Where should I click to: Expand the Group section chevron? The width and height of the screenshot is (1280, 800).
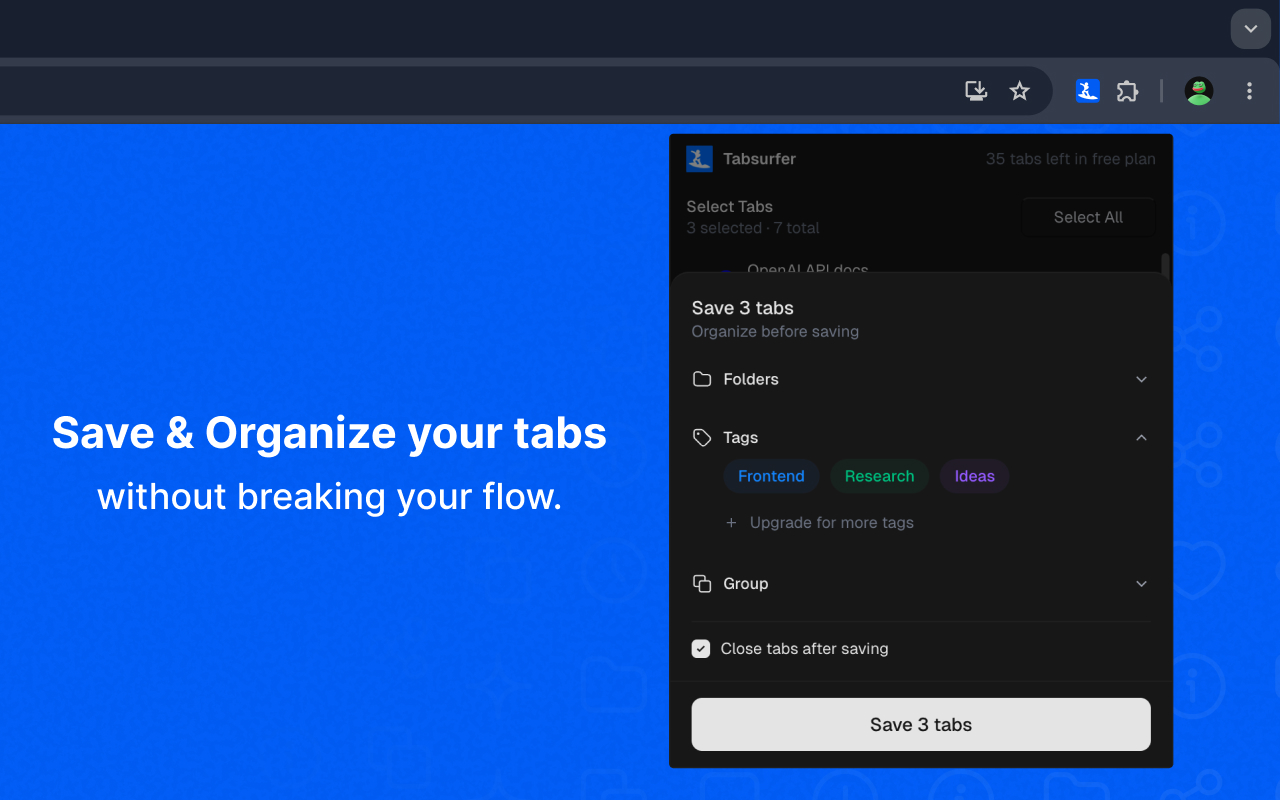pyautogui.click(x=1141, y=583)
